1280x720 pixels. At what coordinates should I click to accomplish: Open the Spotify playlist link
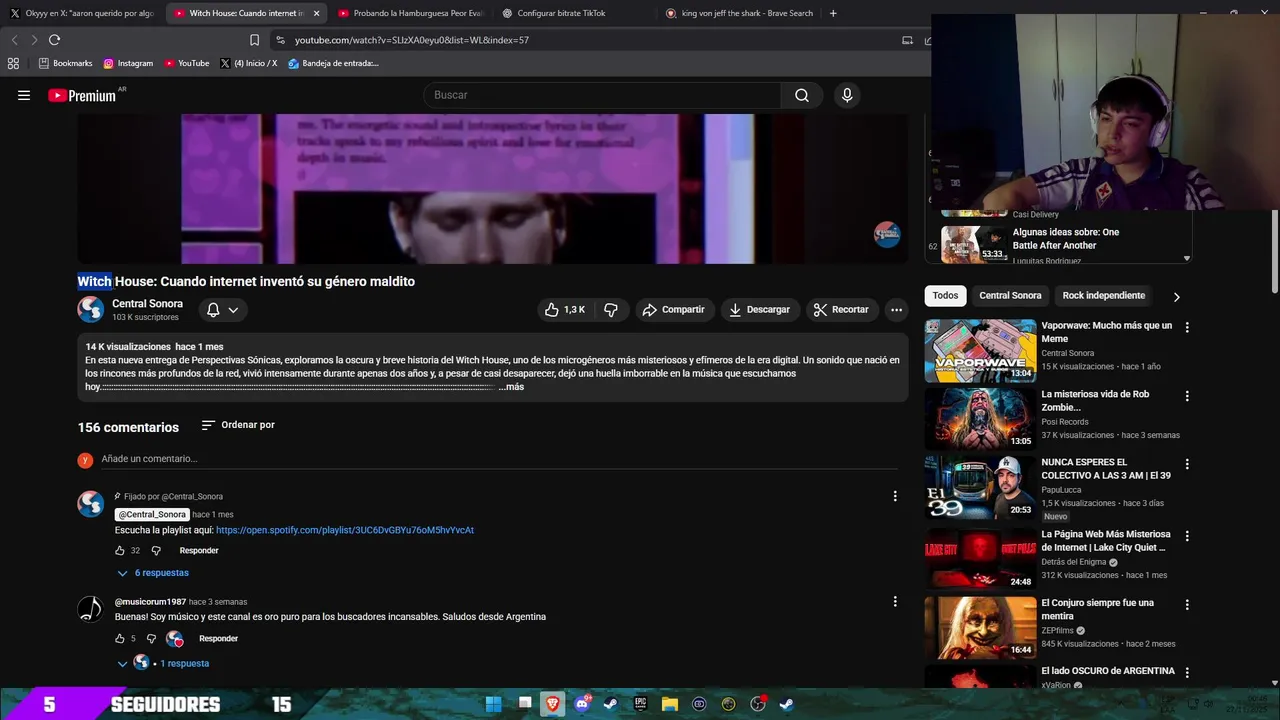[345, 530]
